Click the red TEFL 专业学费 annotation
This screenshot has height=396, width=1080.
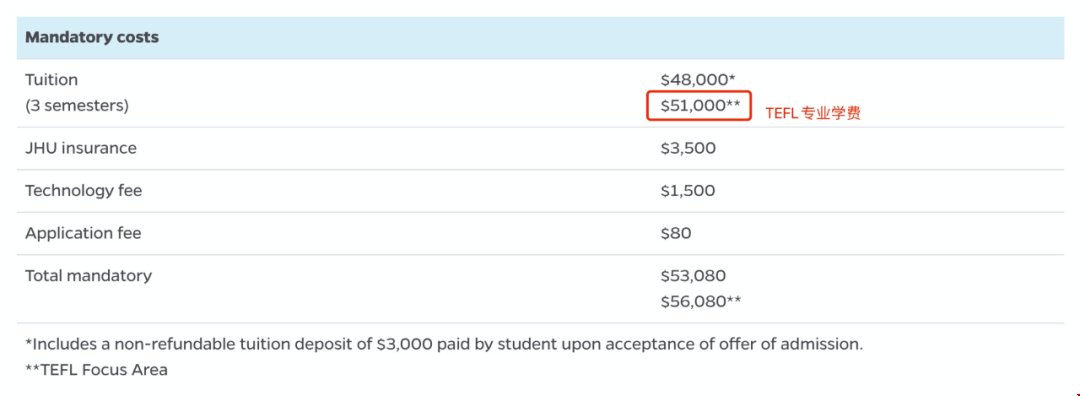pos(813,114)
